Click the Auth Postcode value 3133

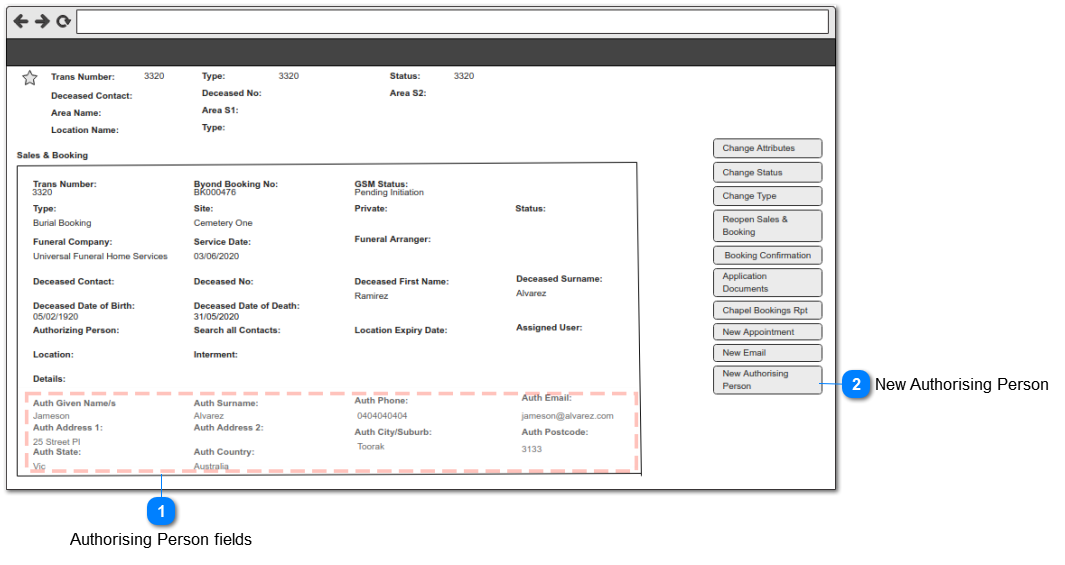point(531,449)
